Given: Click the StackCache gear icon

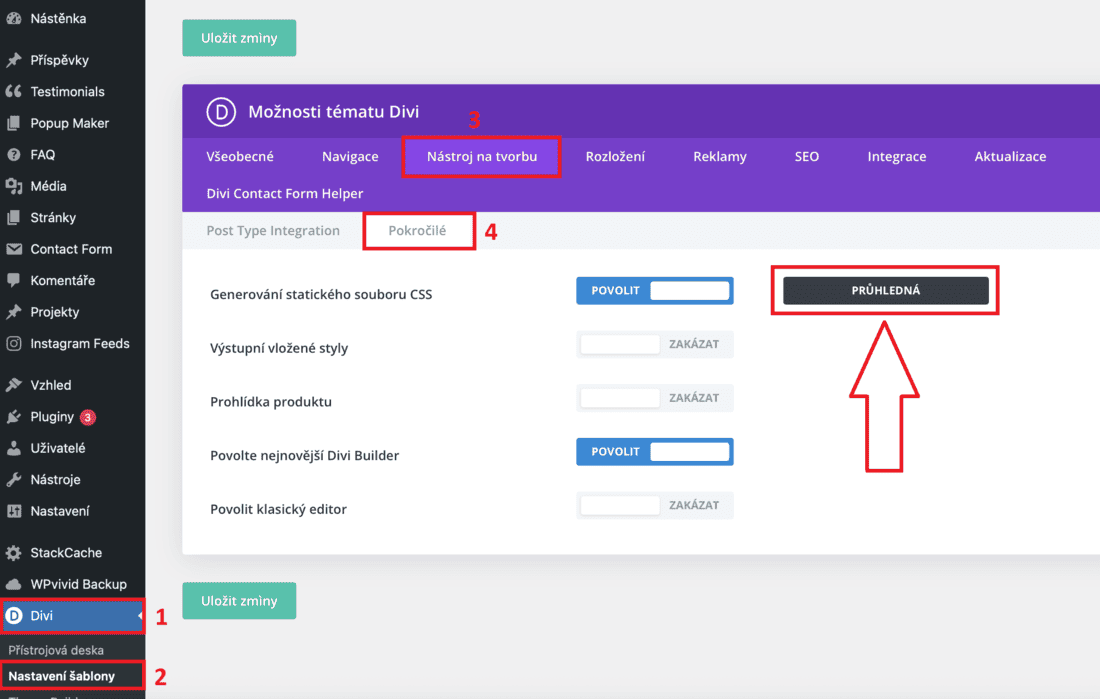Looking at the screenshot, I should 14,553.
